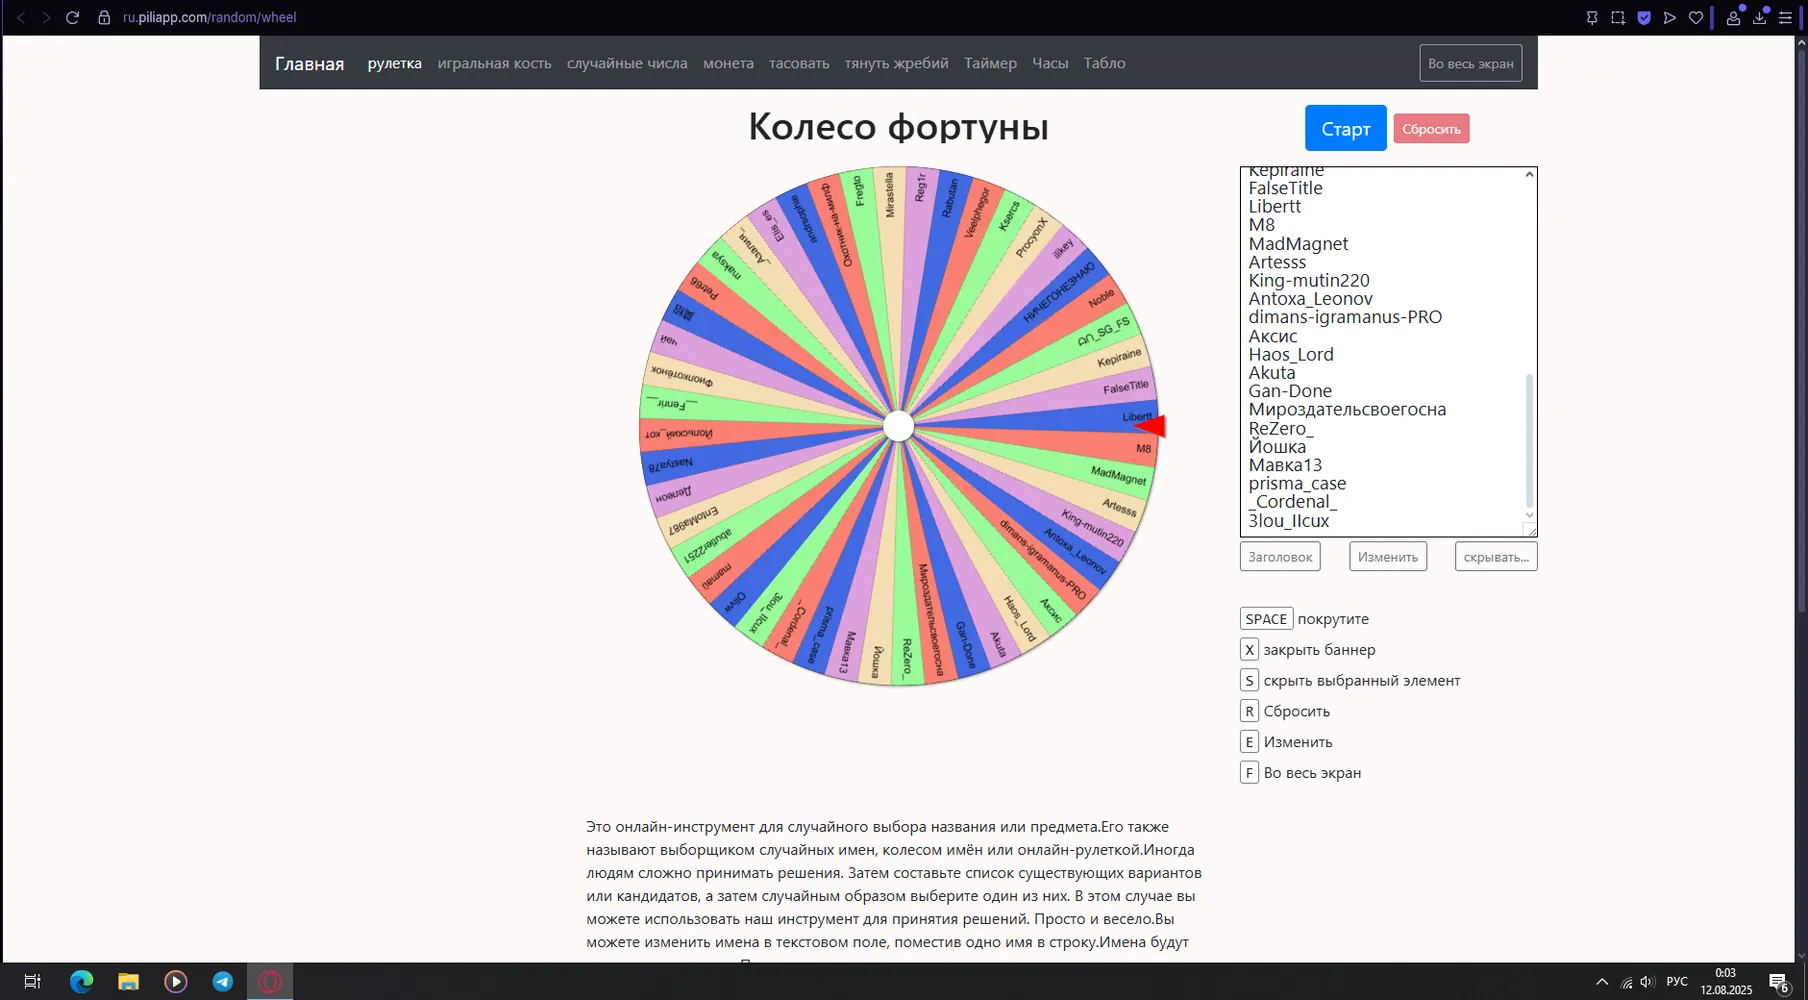Click the R key for Сбросить
The width and height of the screenshot is (1808, 1000).
coord(1249,711)
